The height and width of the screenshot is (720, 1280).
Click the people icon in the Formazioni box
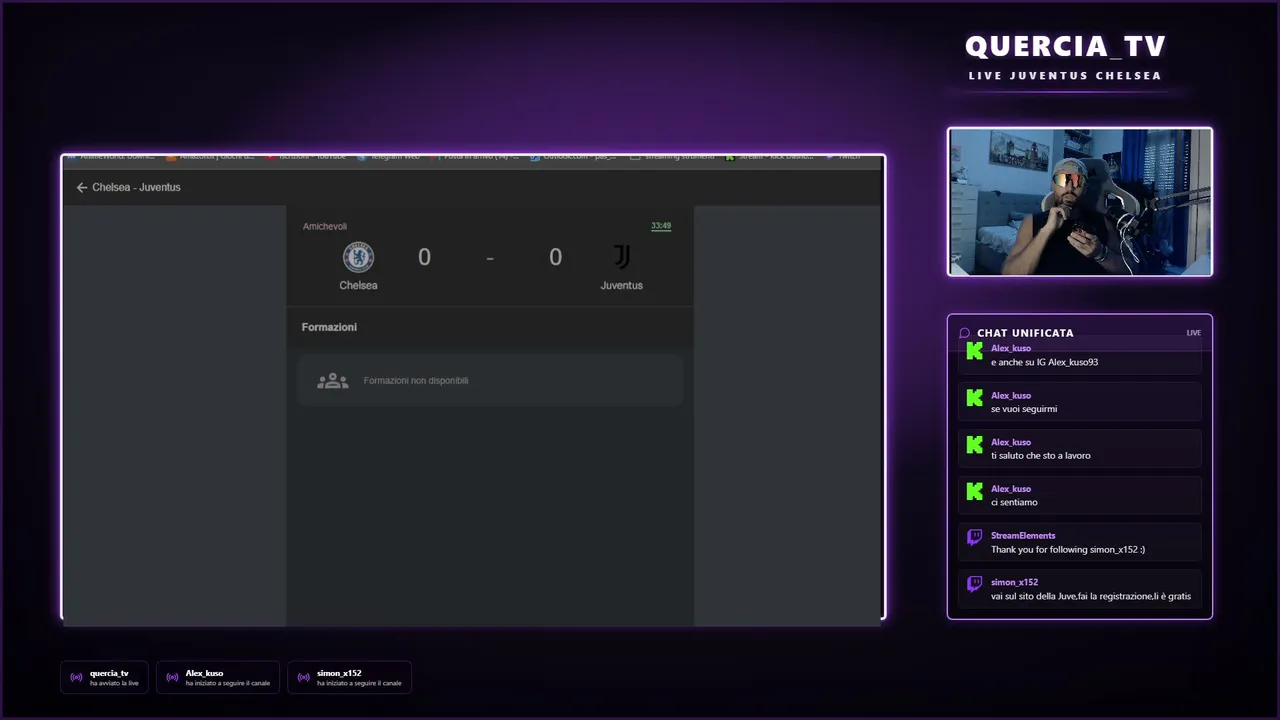(333, 381)
